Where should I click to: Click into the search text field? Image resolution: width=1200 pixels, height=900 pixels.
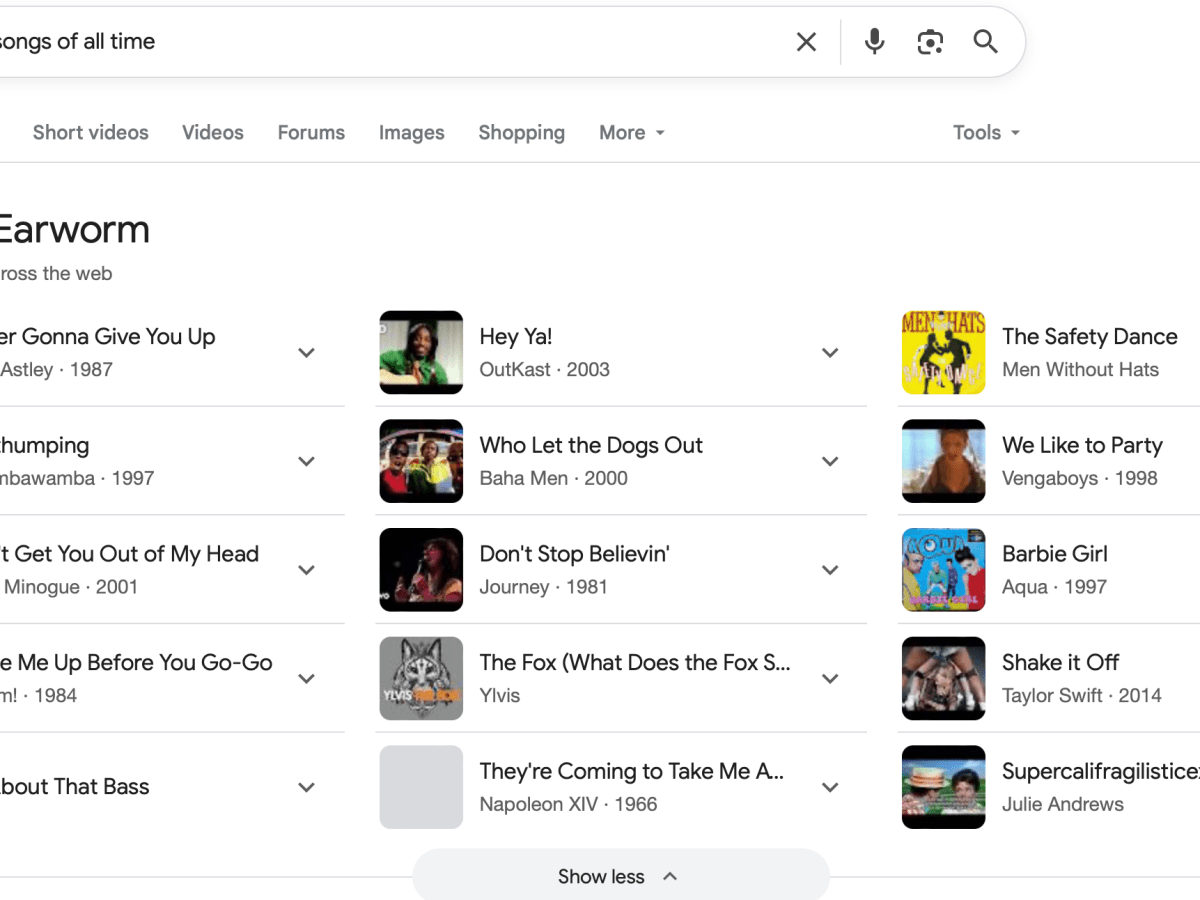pyautogui.click(x=400, y=42)
